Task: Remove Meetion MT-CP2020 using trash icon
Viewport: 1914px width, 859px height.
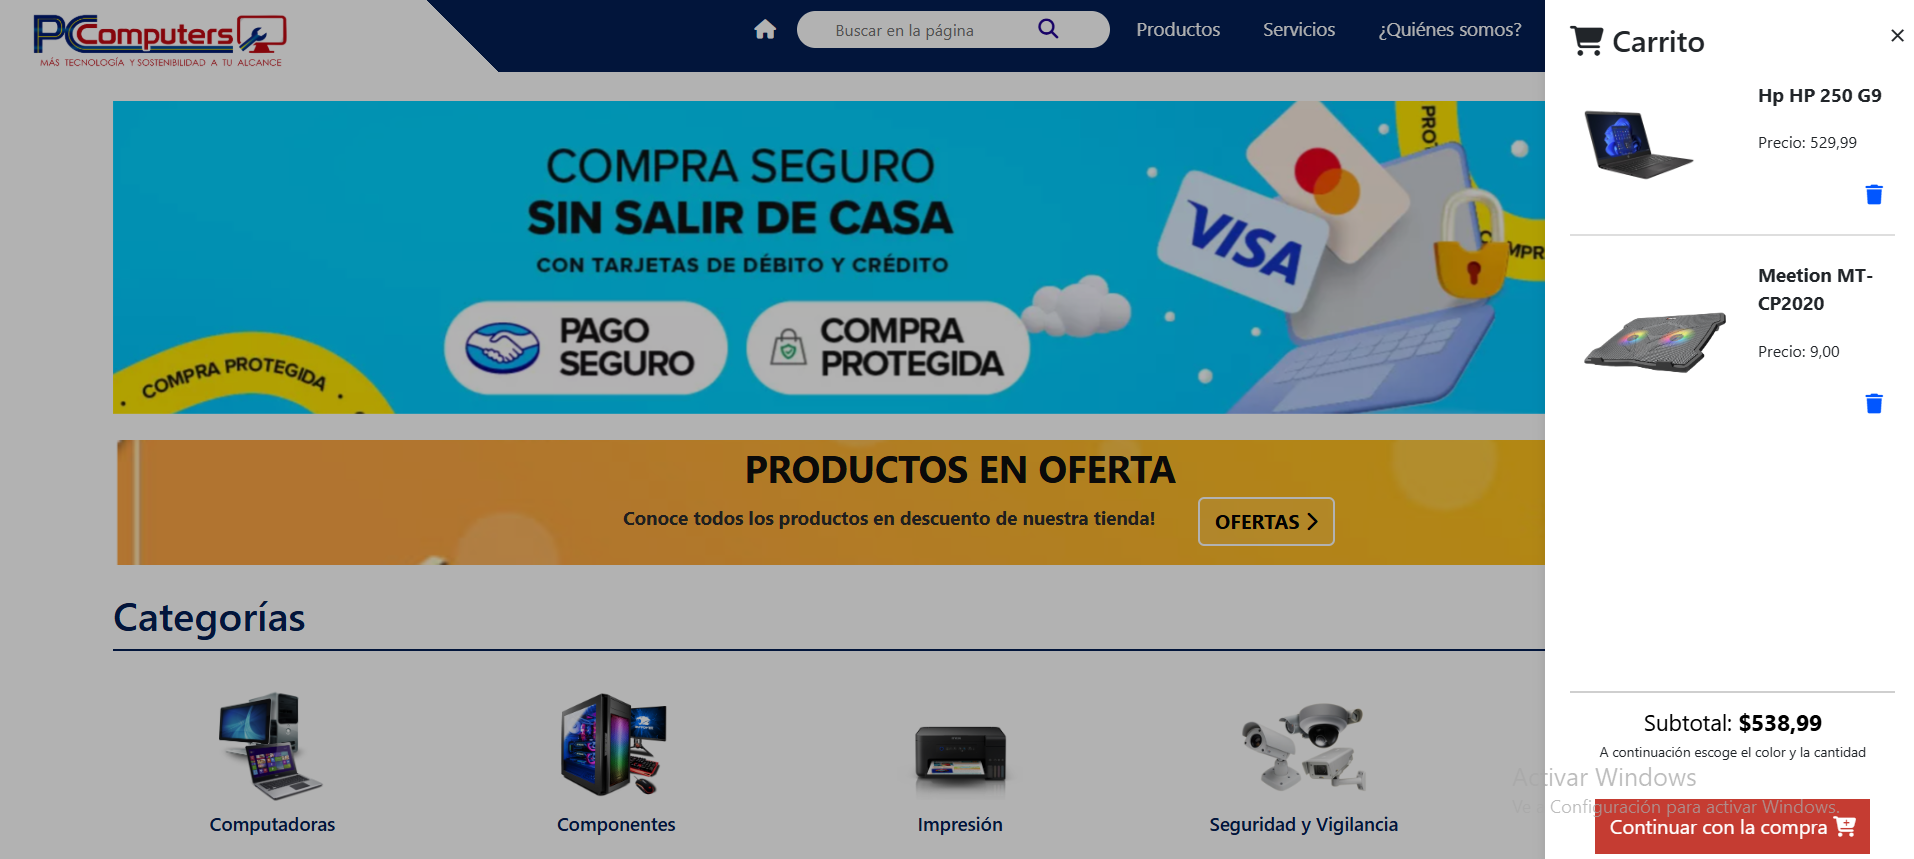Action: coord(1874,403)
